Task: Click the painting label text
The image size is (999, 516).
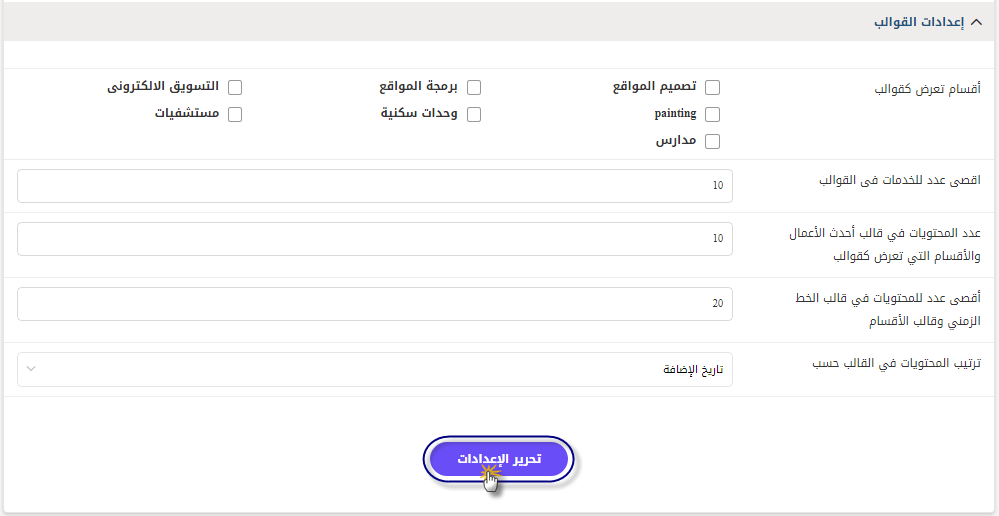Action: pos(675,114)
